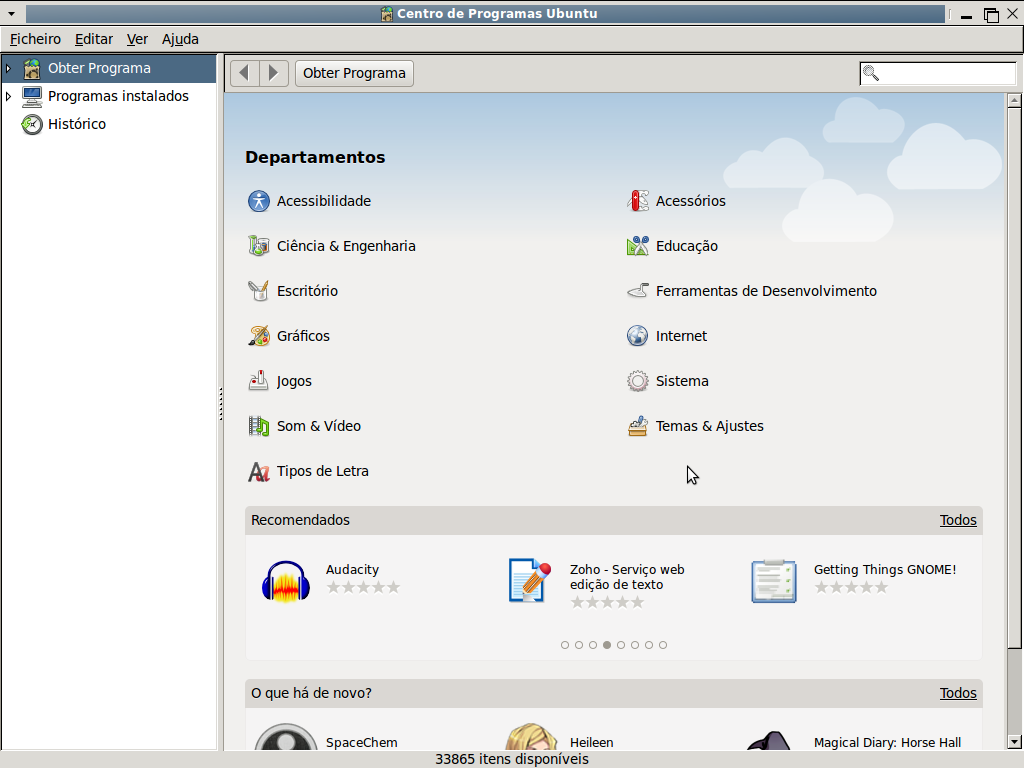The image size is (1024, 768).
Task: Click the Sistema gear icon
Action: click(x=637, y=381)
